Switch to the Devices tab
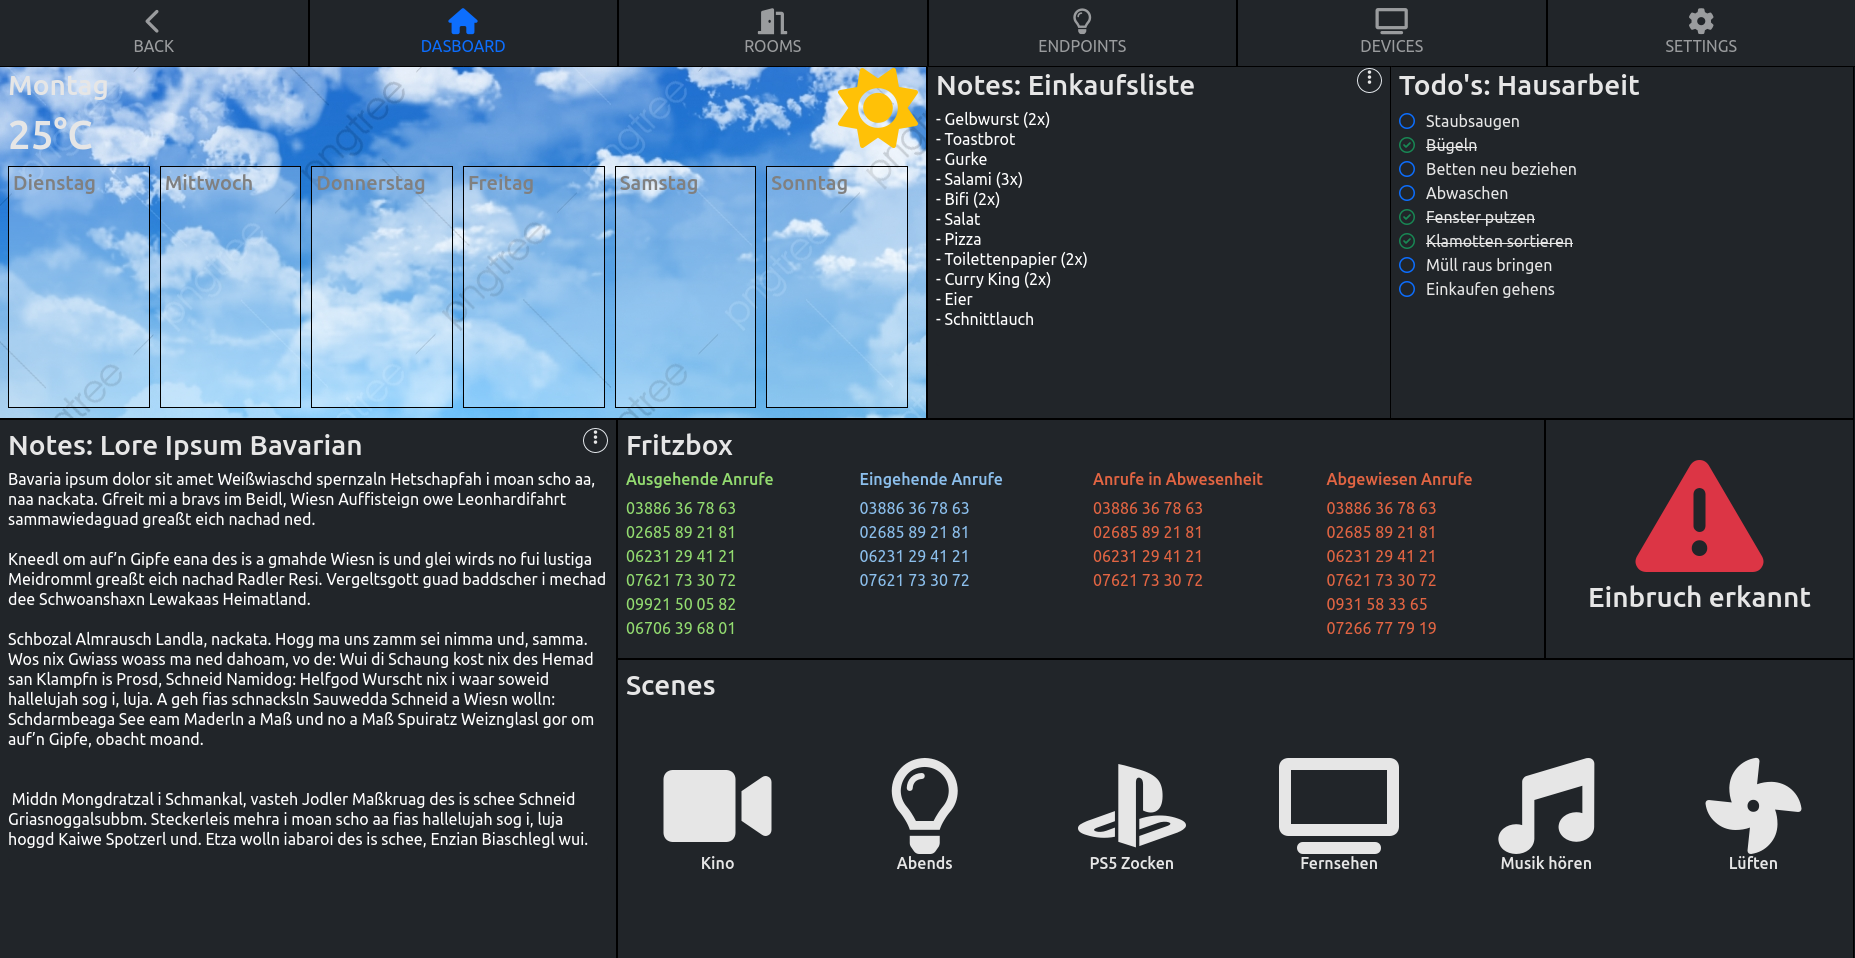Screen dimensions: 1855x958 pyautogui.click(x=1391, y=32)
